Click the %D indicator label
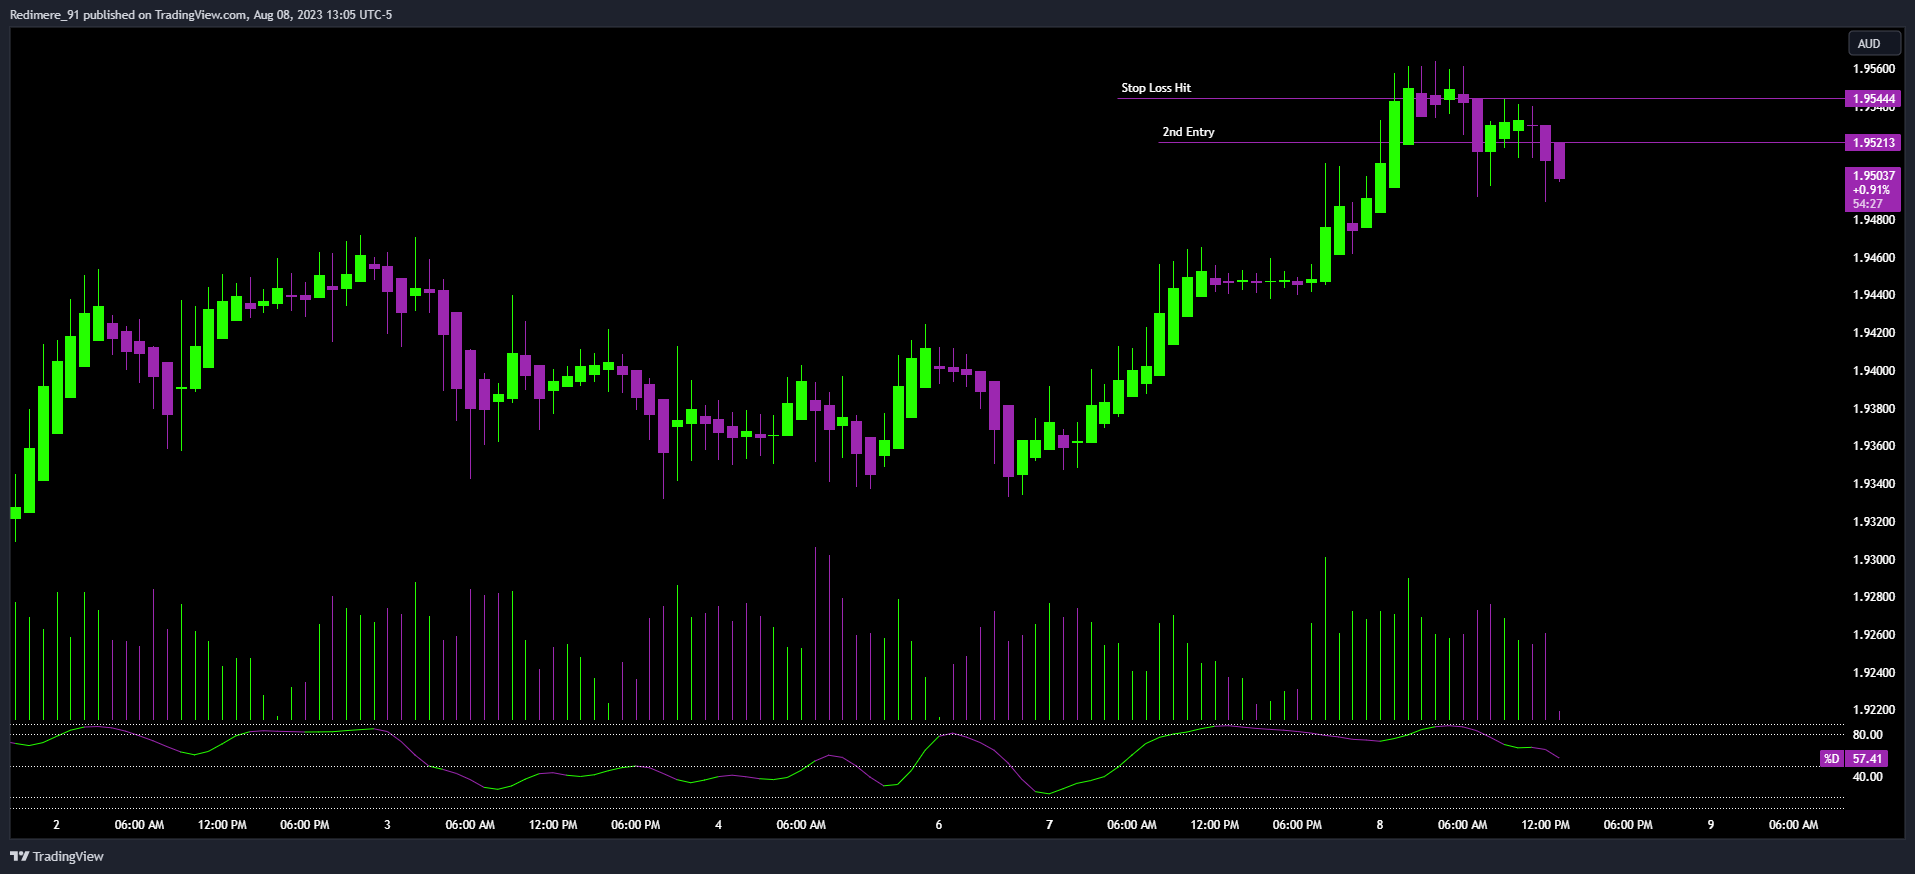The height and width of the screenshot is (874, 1915). (x=1831, y=759)
